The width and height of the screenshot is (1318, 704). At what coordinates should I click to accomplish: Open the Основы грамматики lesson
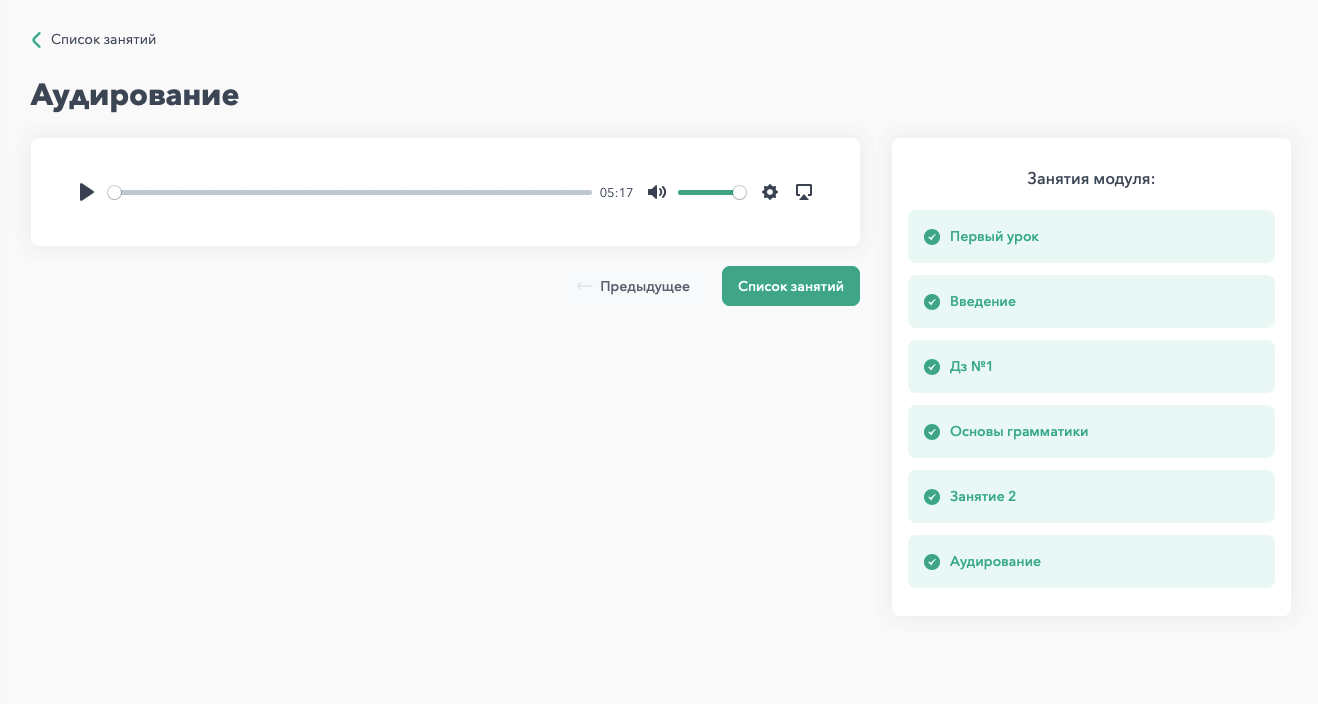[1091, 432]
